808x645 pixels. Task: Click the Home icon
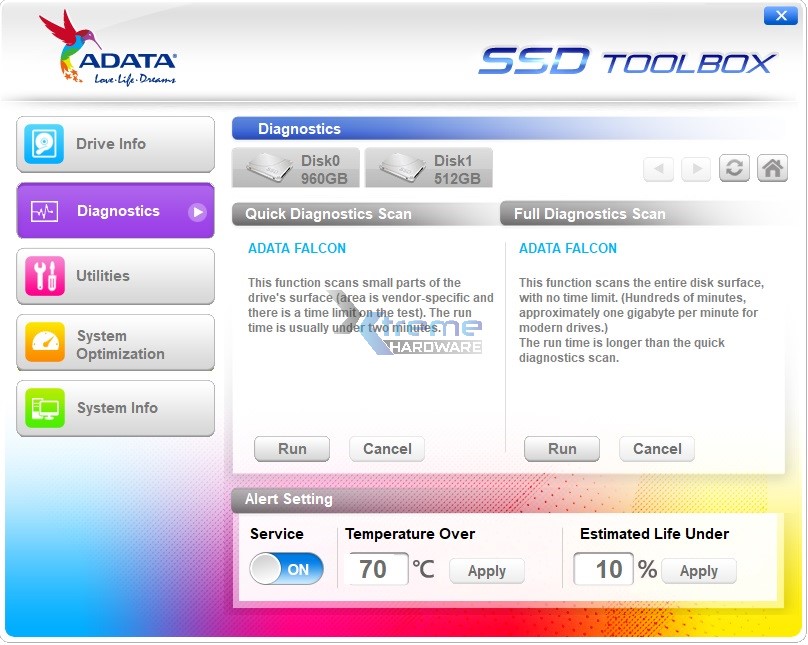coord(772,168)
